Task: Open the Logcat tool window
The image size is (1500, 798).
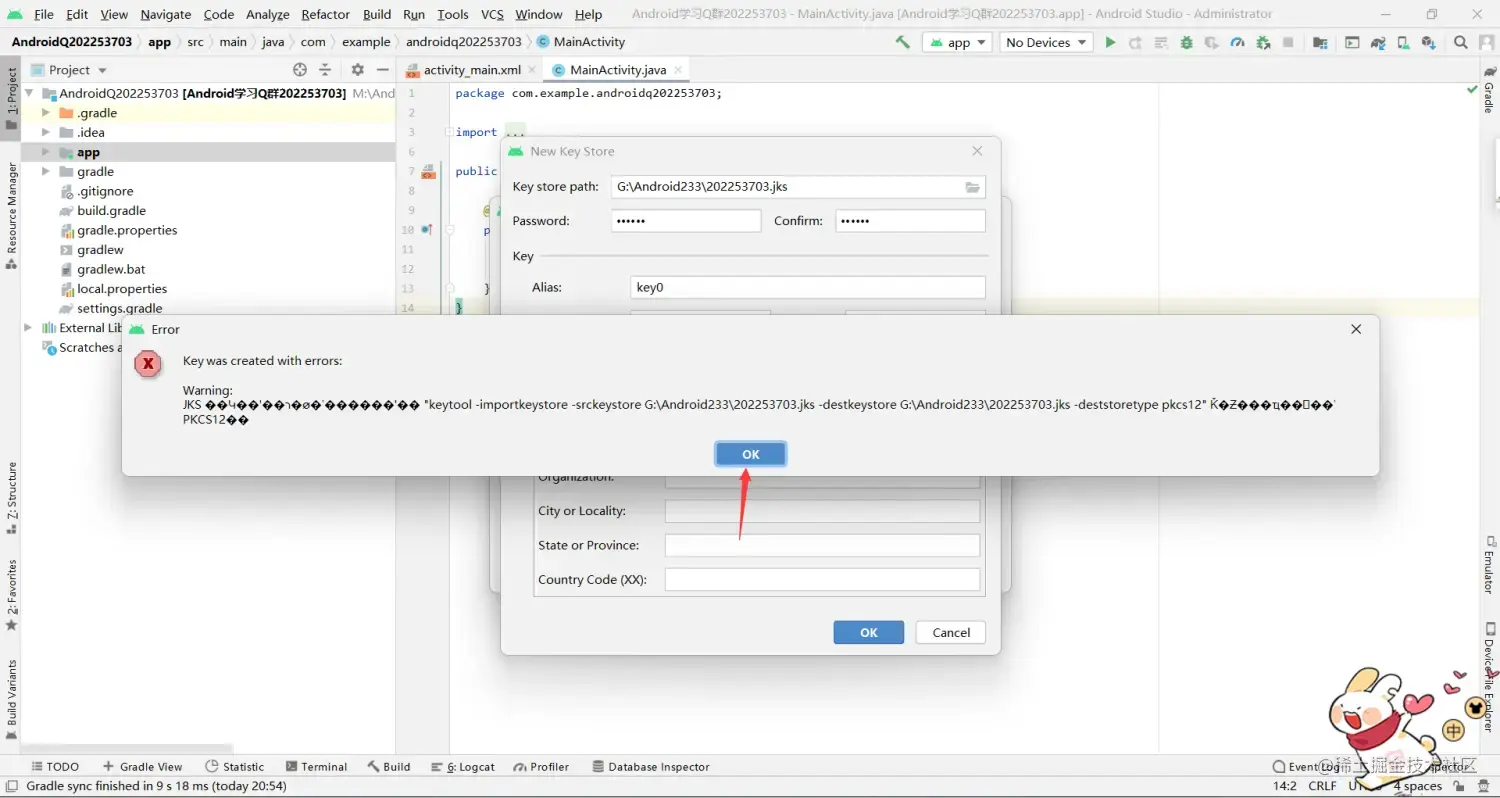Action: [x=463, y=767]
